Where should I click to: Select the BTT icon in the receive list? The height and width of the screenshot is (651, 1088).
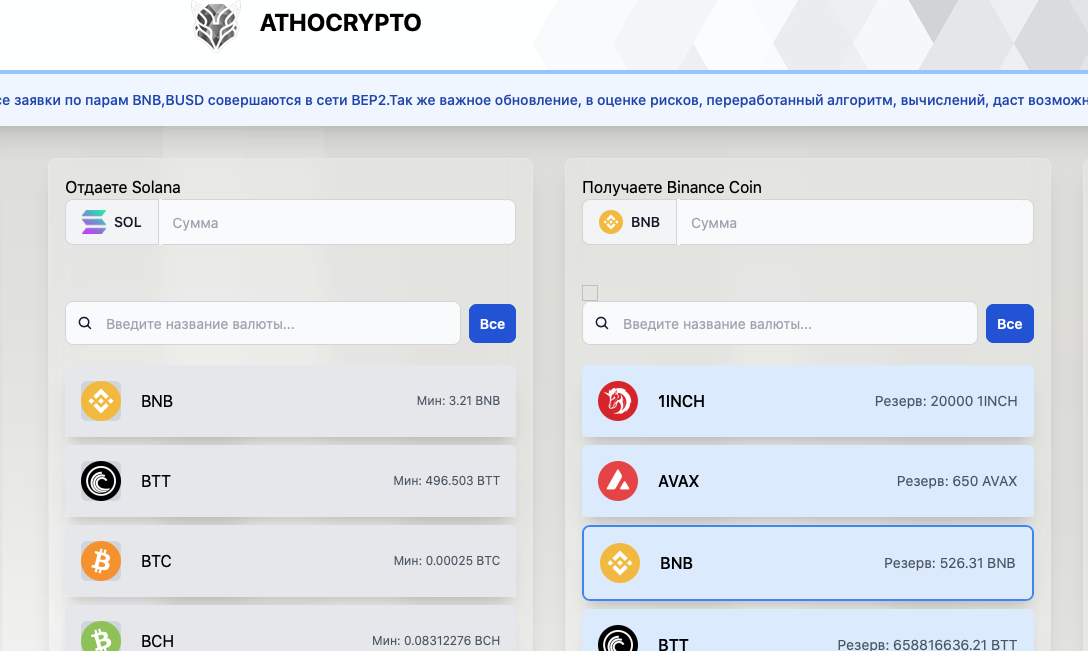tap(618, 639)
